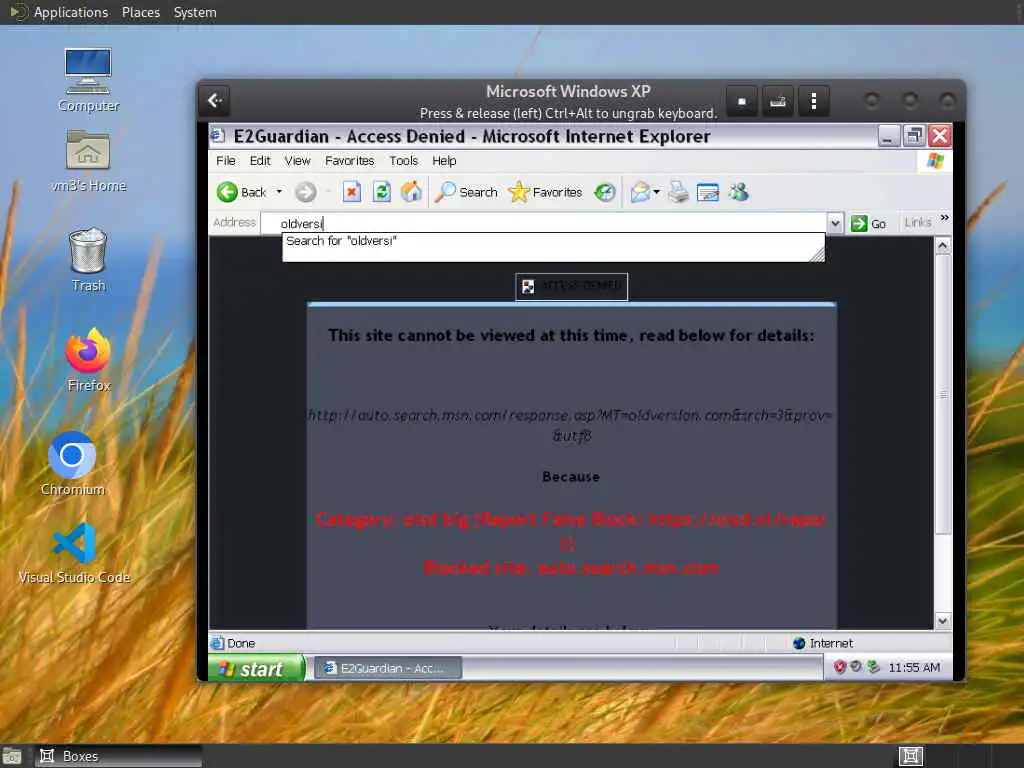This screenshot has height=768, width=1024.
Task: Click the red shield tray icon
Action: [840, 667]
